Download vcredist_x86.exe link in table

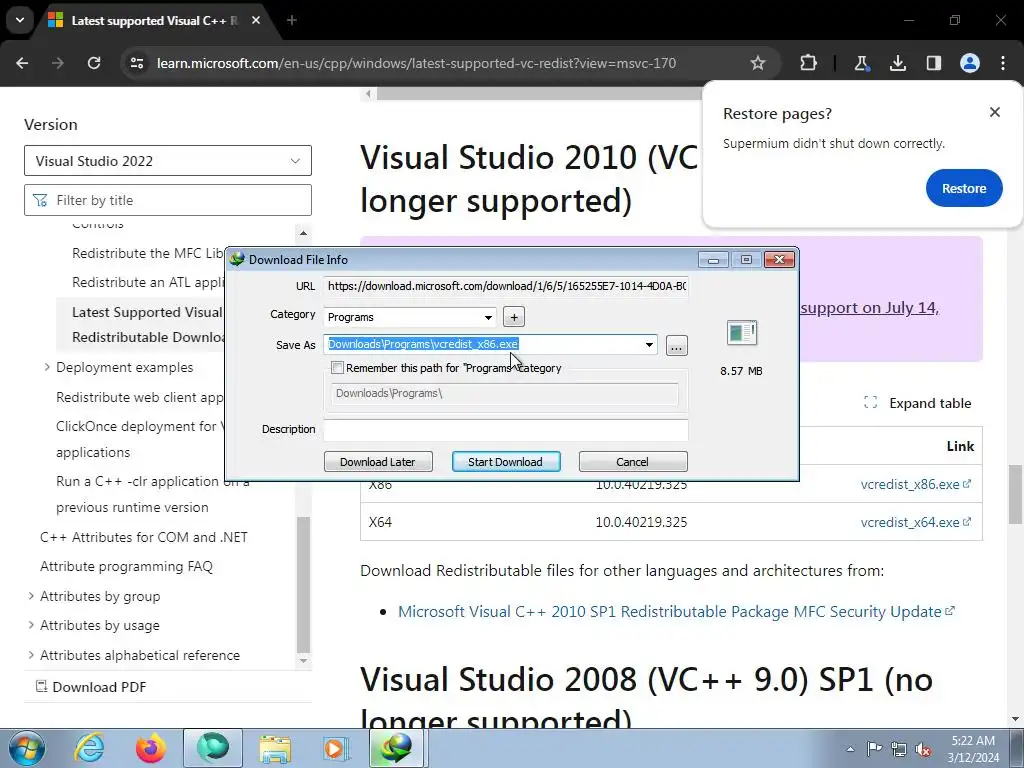[915, 484]
